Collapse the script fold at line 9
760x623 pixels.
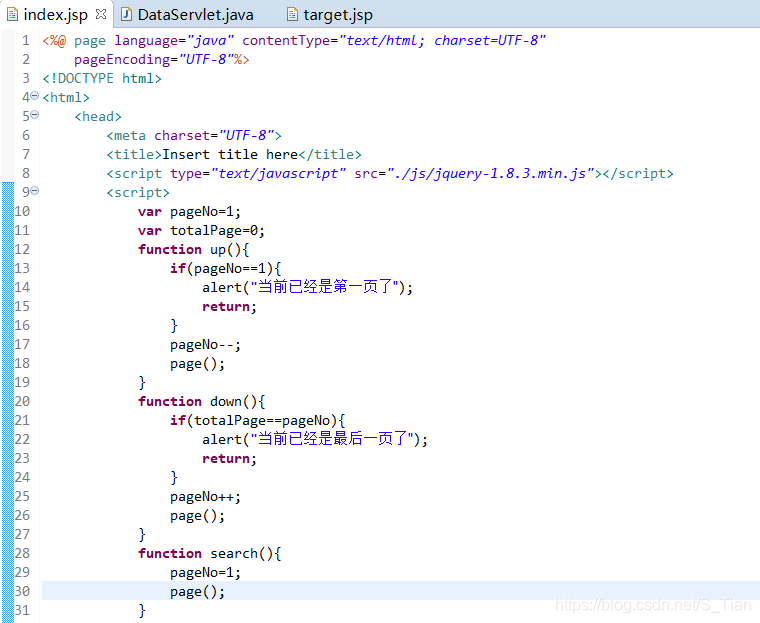point(35,191)
